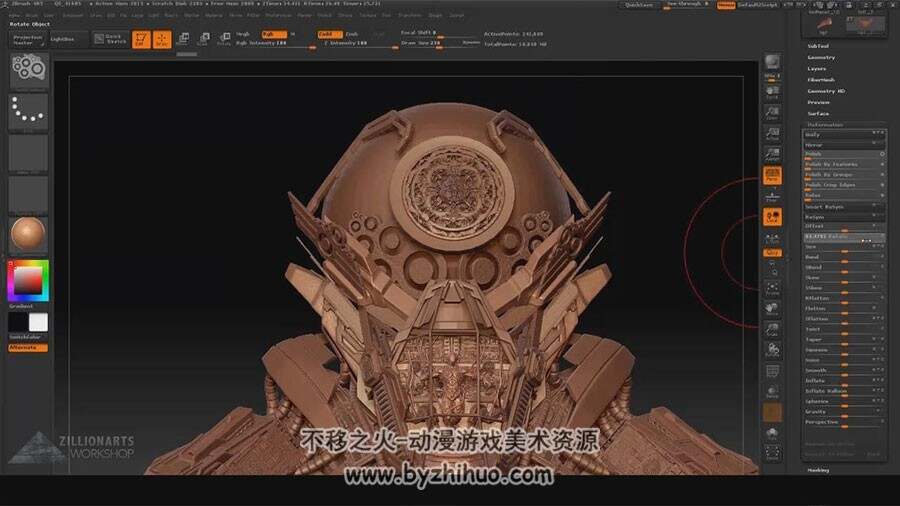Click the Quick Sketch icon button

(110, 39)
